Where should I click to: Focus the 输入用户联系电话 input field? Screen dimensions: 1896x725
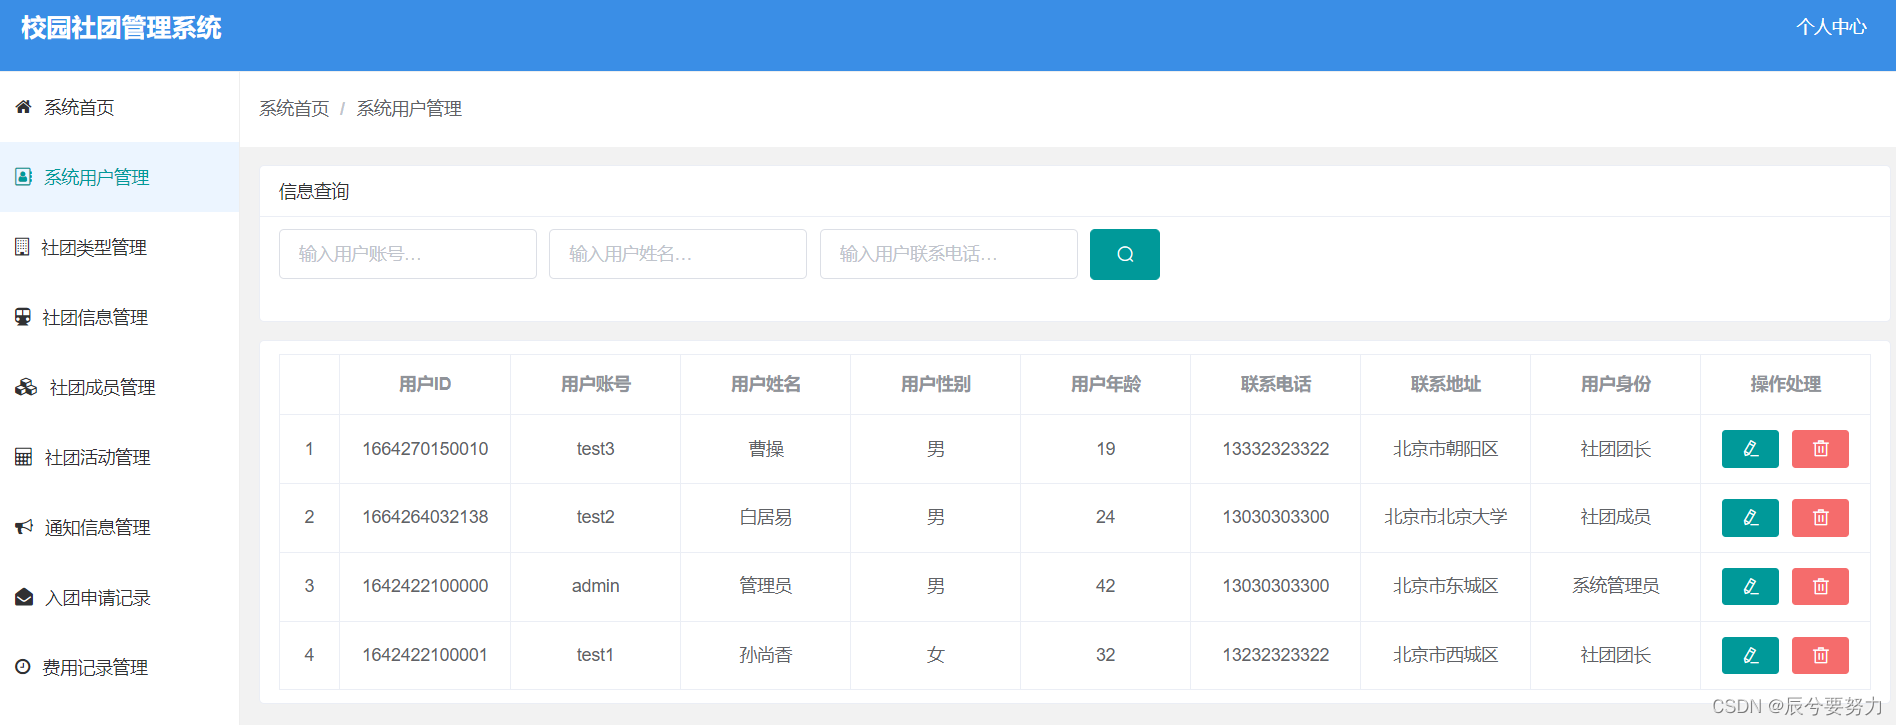click(x=949, y=254)
